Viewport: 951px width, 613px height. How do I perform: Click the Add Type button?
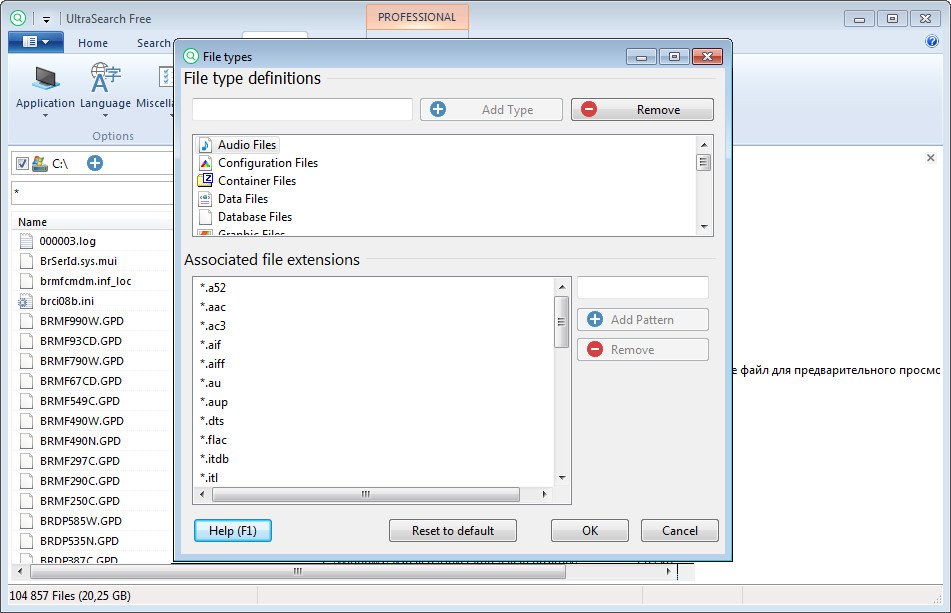[x=491, y=110]
